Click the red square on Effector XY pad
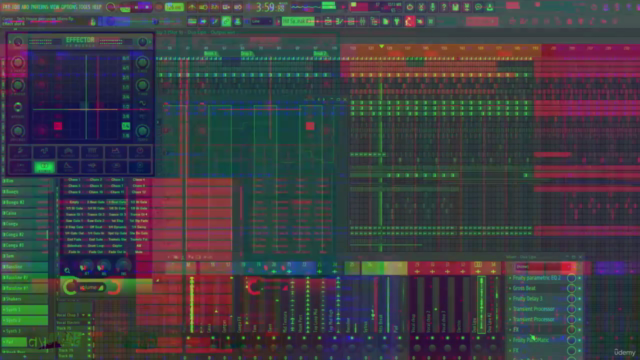Image resolution: width=640 pixels, height=360 pixels. pos(58,126)
